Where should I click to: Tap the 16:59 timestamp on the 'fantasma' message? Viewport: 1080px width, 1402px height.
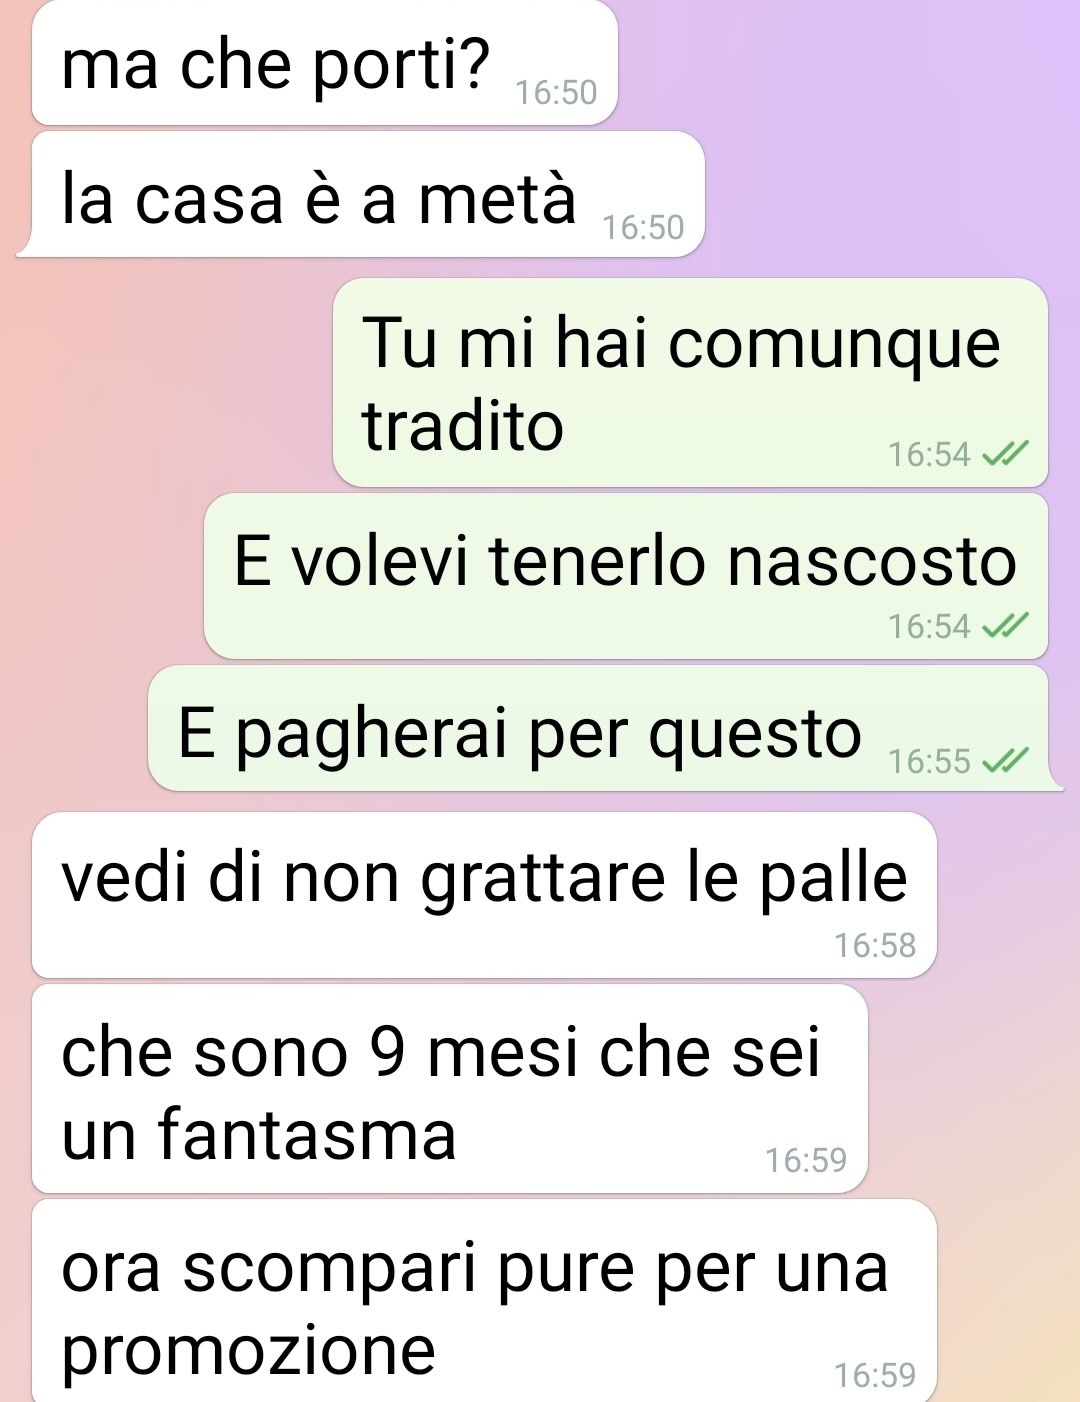[806, 1160]
